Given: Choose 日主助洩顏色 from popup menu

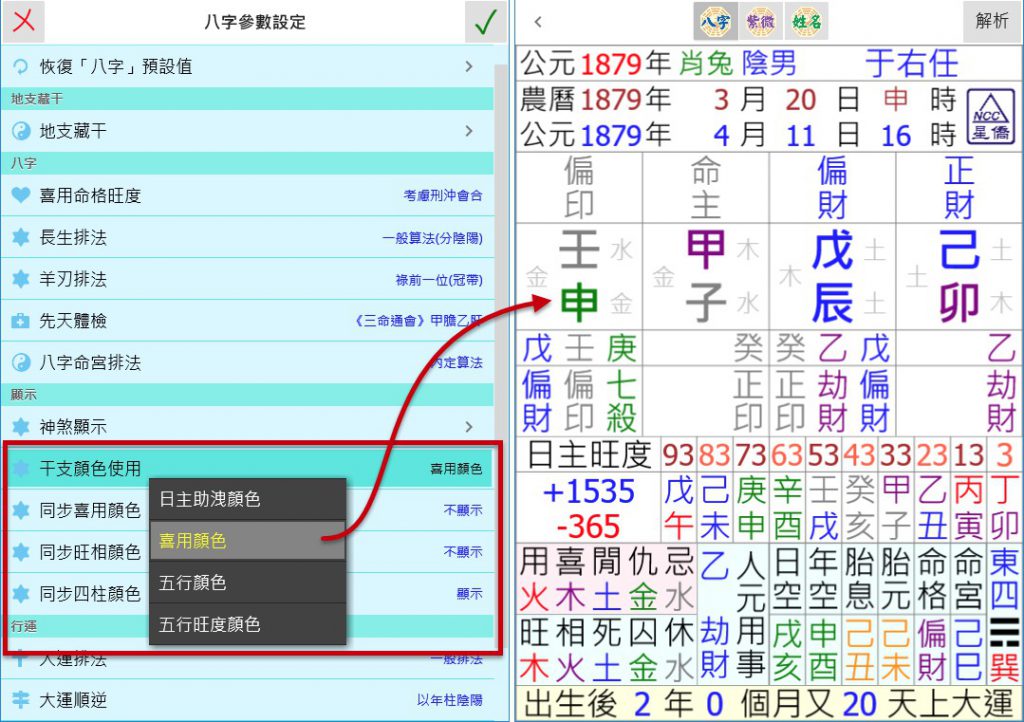Looking at the screenshot, I should click(x=247, y=499).
